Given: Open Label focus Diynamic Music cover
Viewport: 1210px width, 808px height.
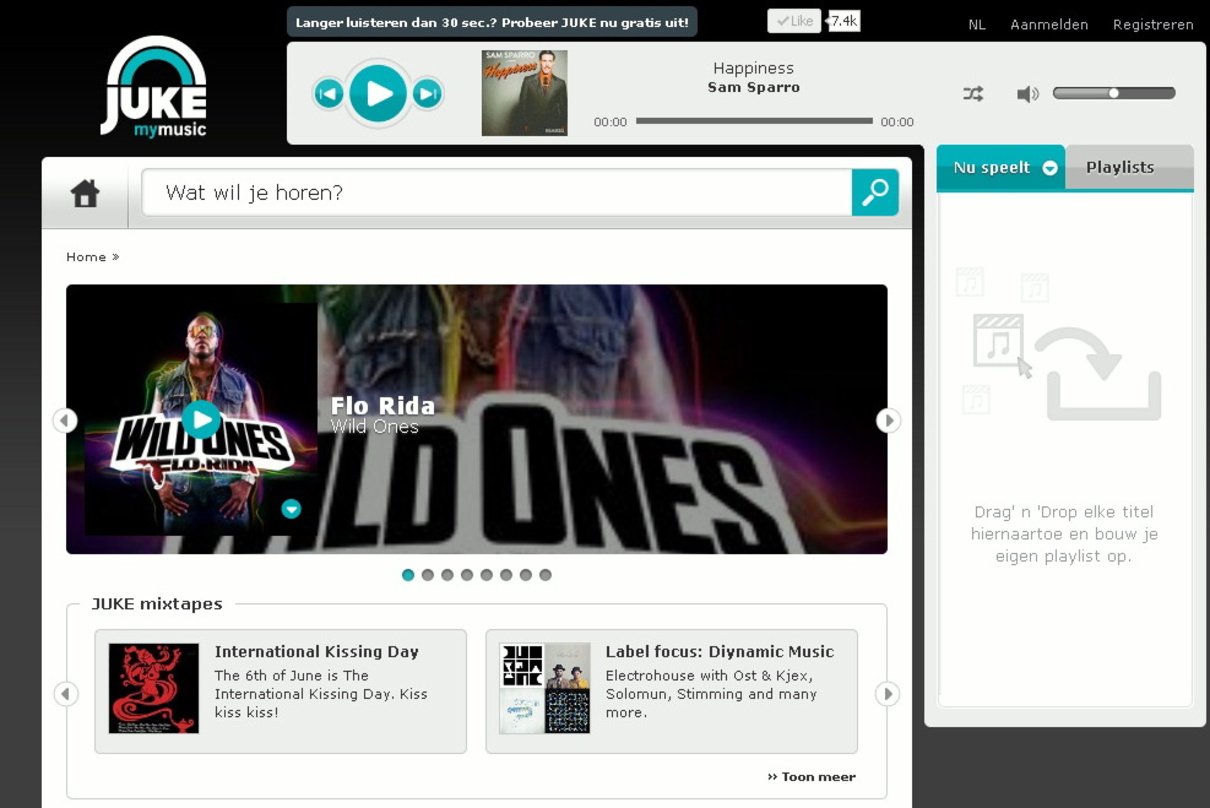Looking at the screenshot, I should point(545,689).
